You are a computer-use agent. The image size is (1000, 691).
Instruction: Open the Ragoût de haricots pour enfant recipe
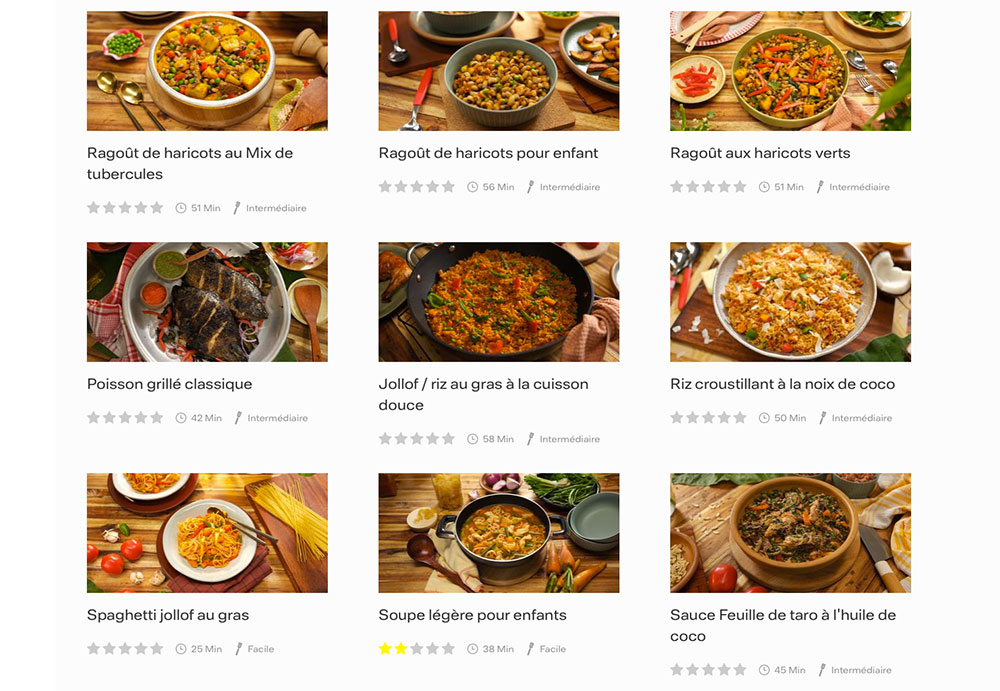488,153
